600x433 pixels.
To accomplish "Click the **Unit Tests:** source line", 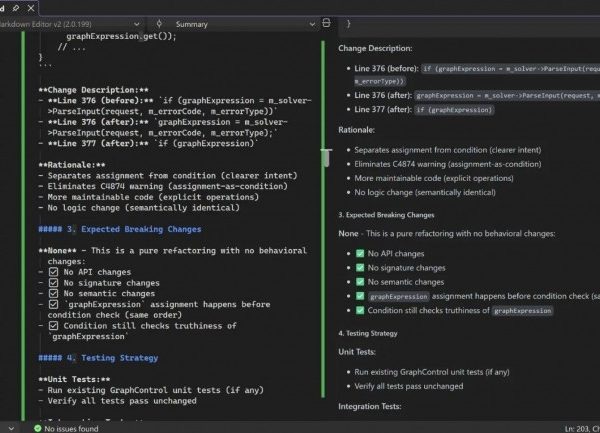I will point(74,379).
